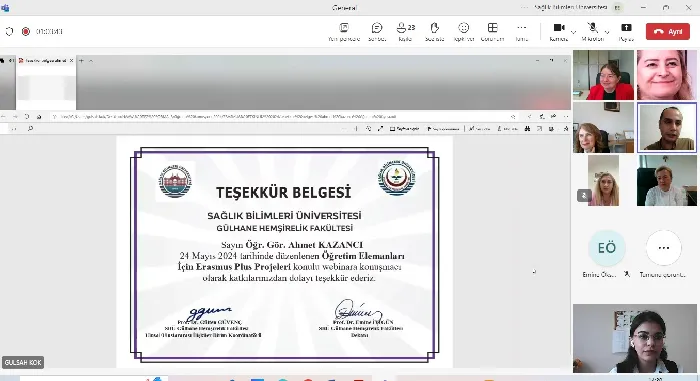The image size is (700, 381).
Task: Open the Paylaş share content icon
Action: pos(626,28)
